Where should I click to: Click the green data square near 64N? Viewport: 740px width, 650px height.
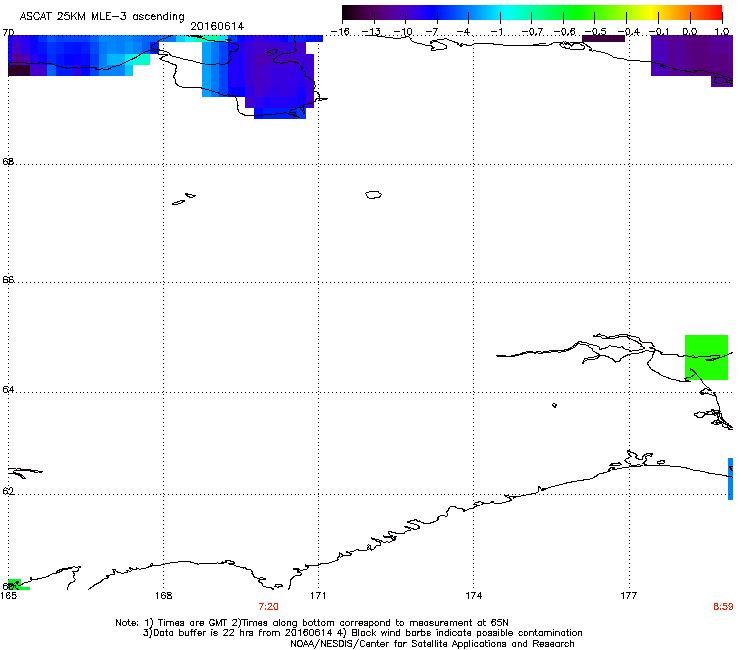pyautogui.click(x=706, y=357)
